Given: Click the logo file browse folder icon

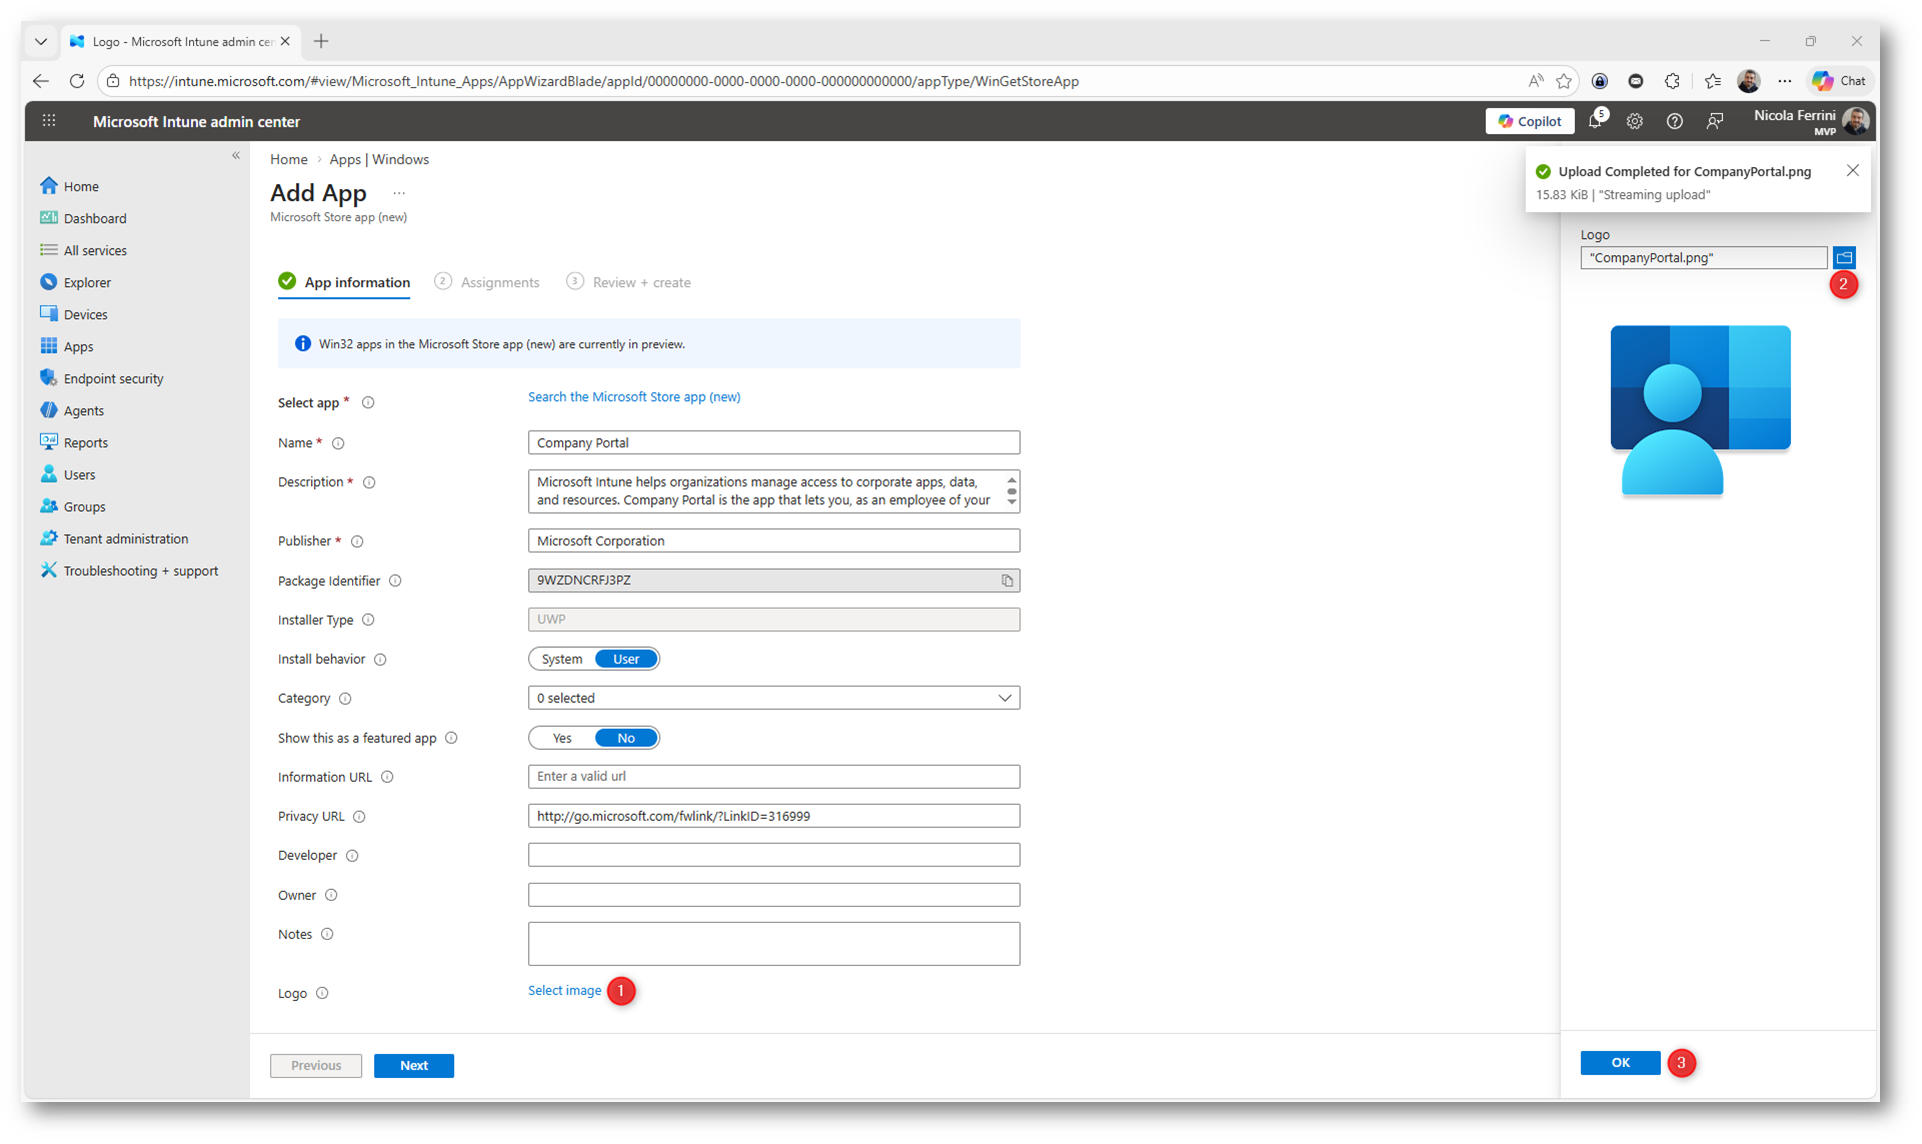Looking at the screenshot, I should coord(1843,257).
